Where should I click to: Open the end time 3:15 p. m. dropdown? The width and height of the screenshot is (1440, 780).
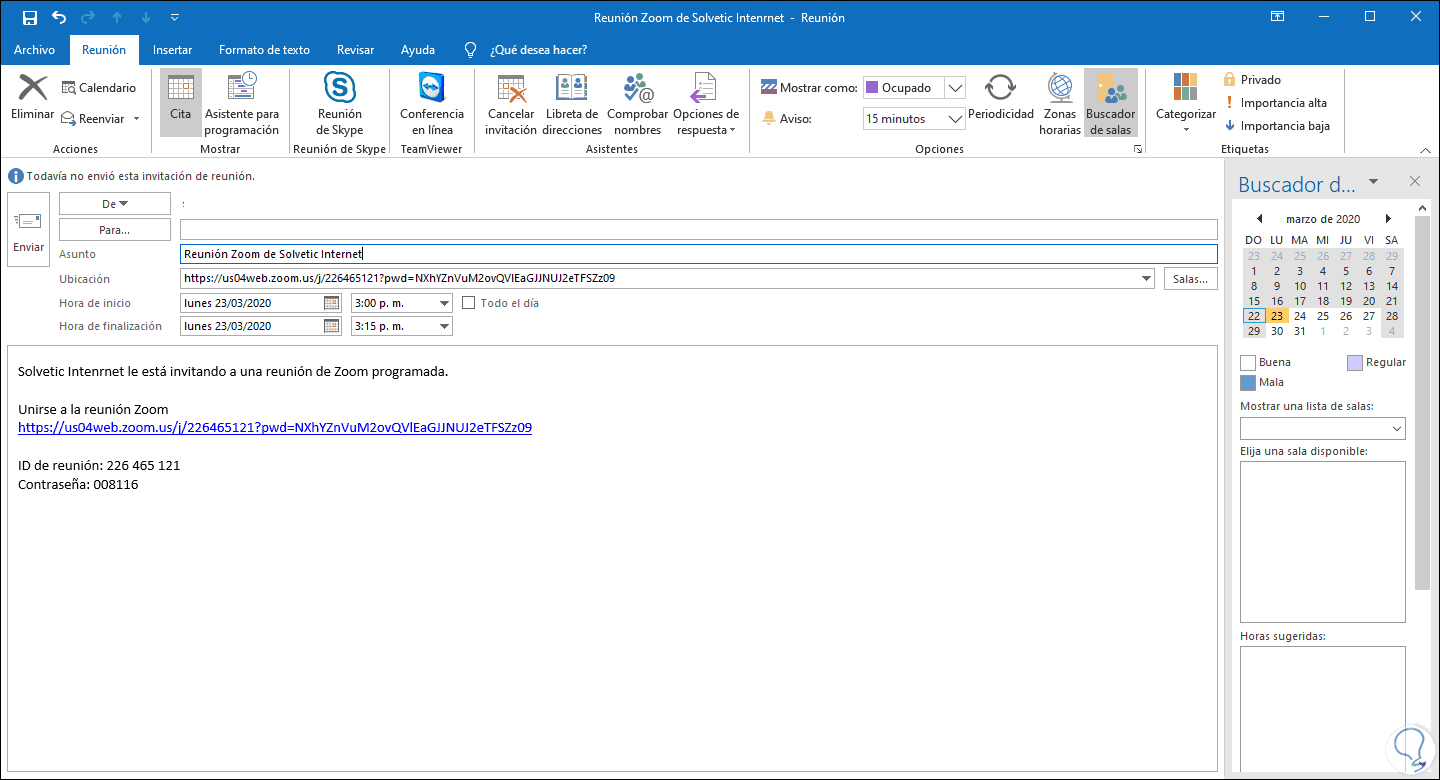[x=444, y=326]
